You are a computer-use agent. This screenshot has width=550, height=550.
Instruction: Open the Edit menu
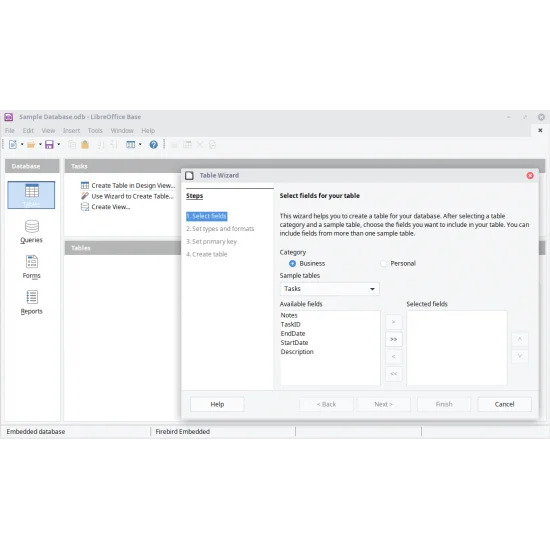pyautogui.click(x=28, y=130)
